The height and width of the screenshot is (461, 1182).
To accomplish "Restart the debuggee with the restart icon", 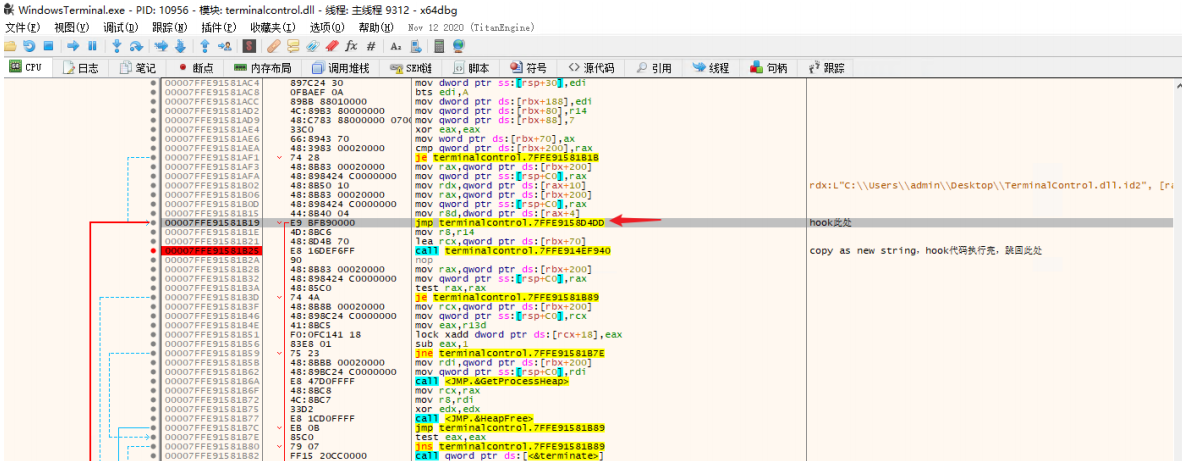I will pos(29,46).
